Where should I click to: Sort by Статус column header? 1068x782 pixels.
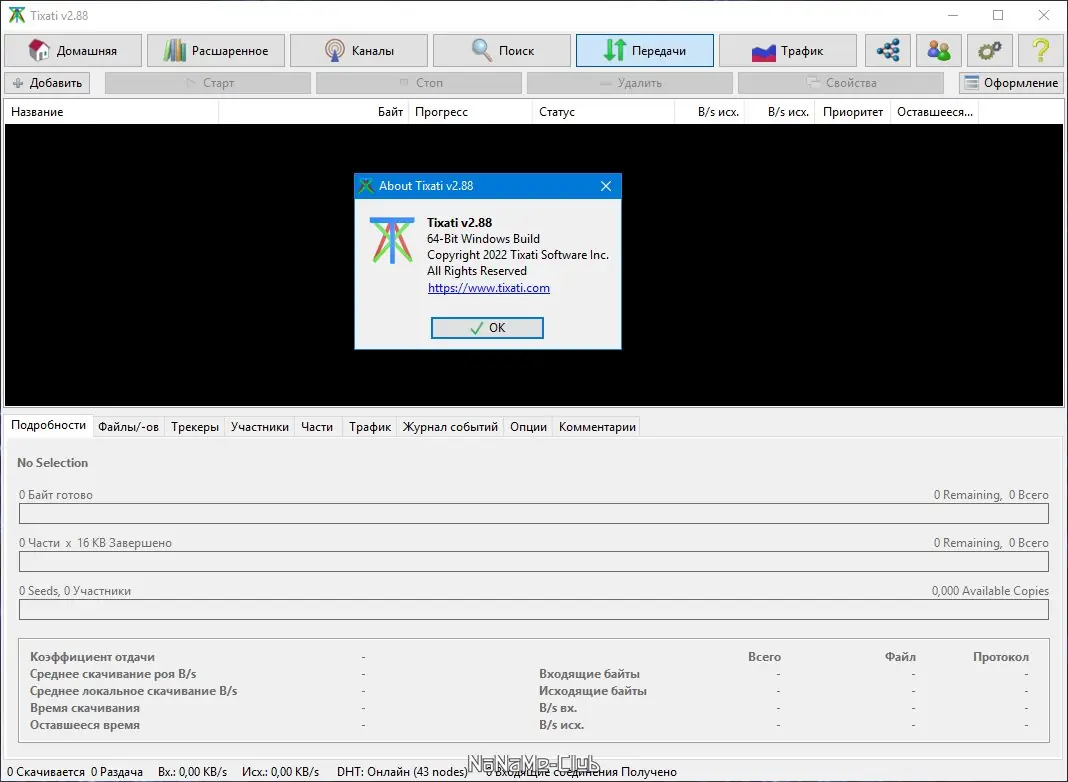(x=603, y=112)
